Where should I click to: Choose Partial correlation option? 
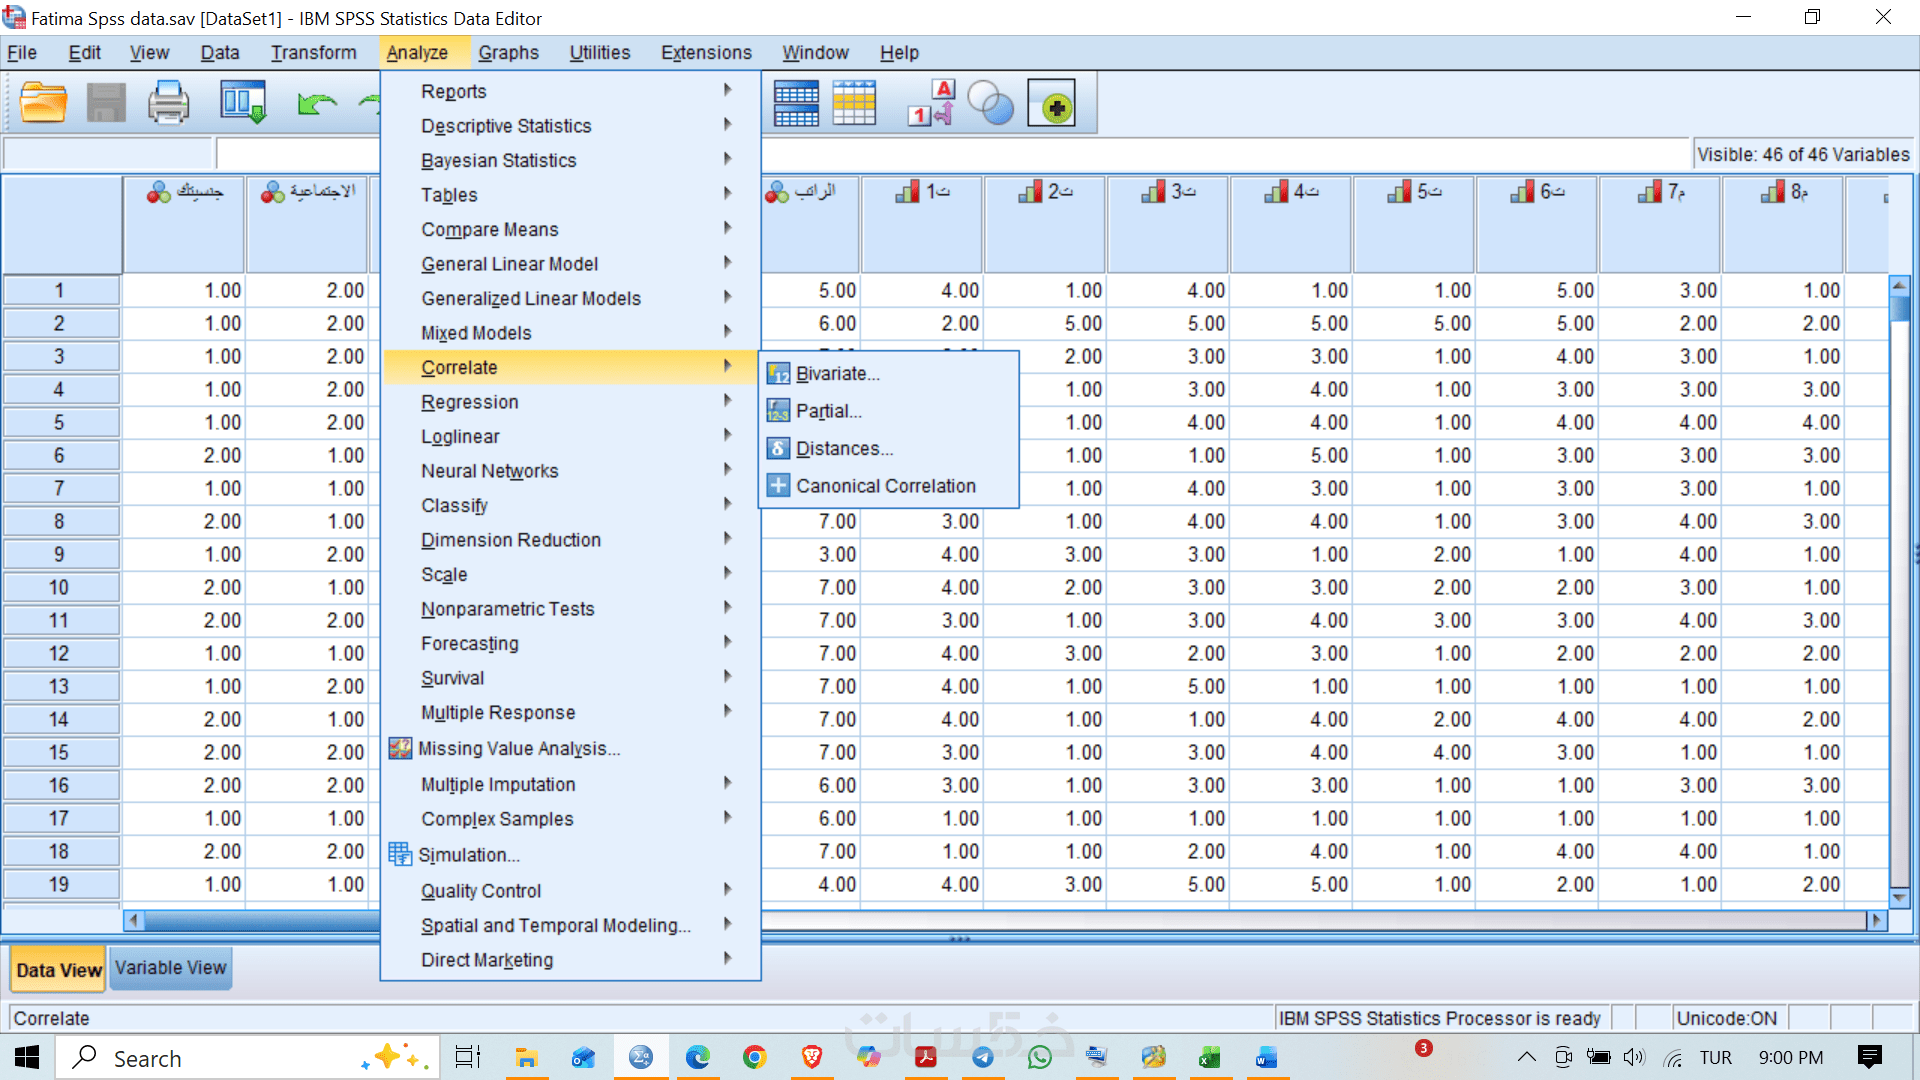(828, 411)
